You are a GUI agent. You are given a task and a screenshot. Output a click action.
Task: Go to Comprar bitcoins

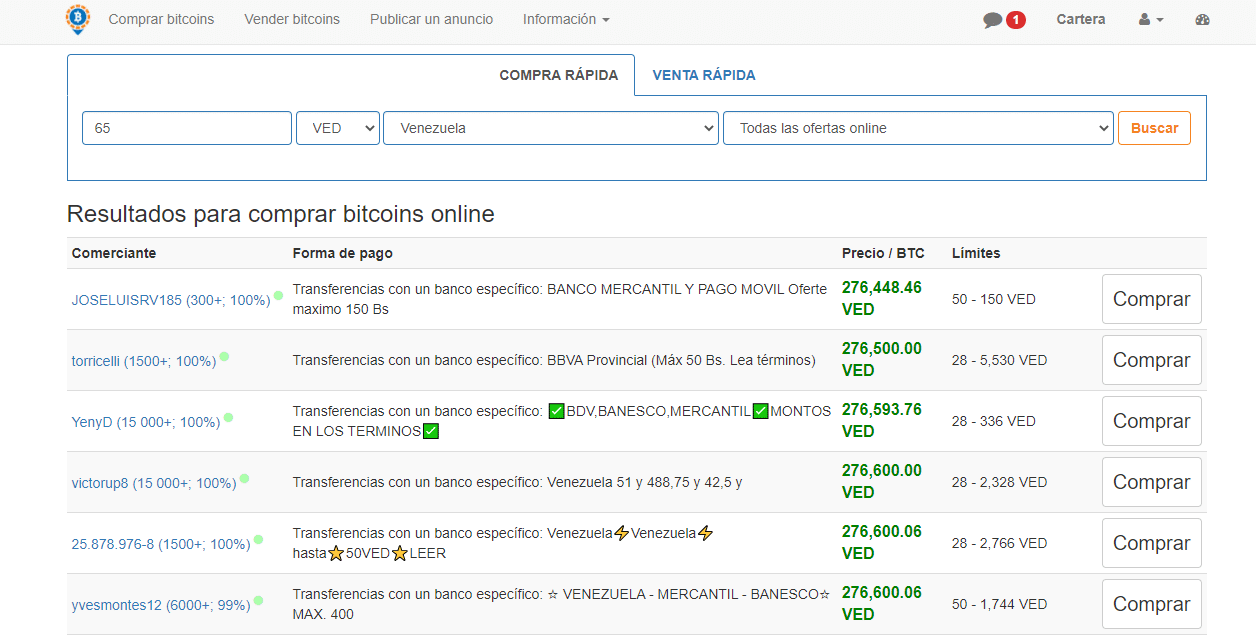[161, 19]
